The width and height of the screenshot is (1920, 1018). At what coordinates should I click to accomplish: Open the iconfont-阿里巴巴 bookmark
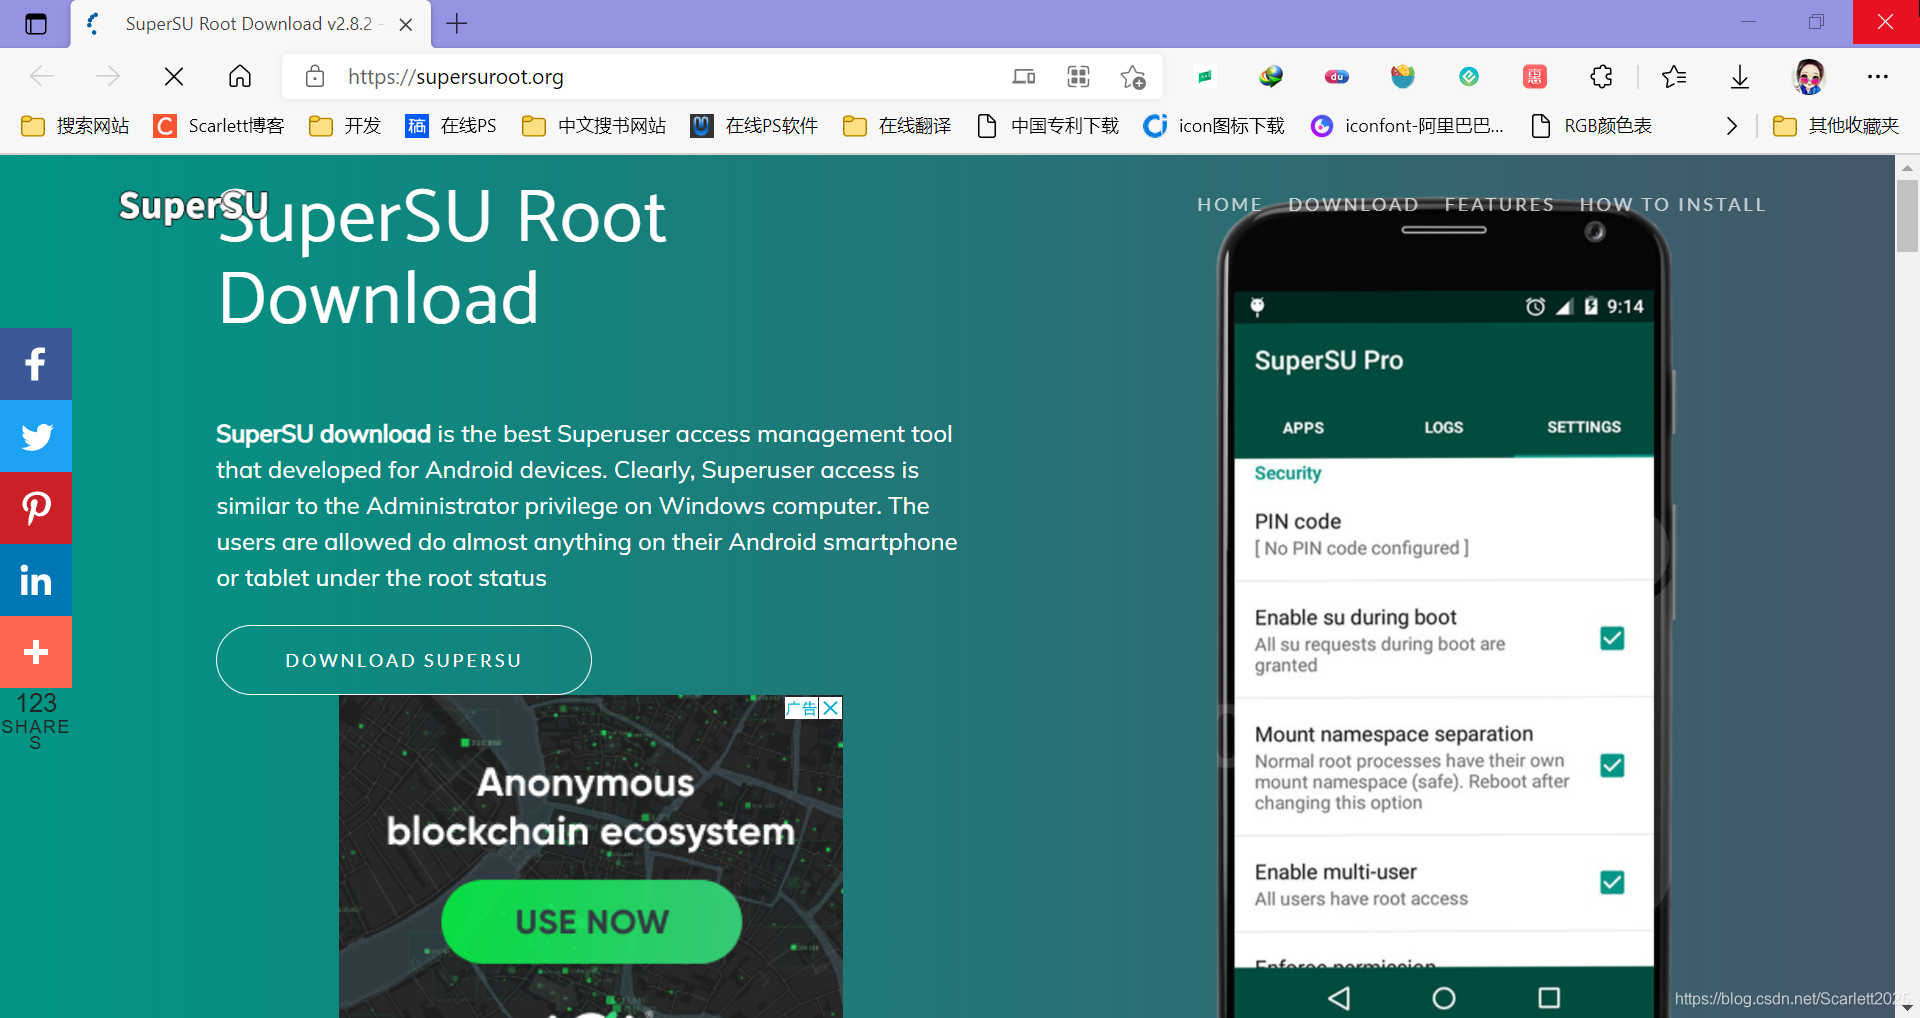1407,125
